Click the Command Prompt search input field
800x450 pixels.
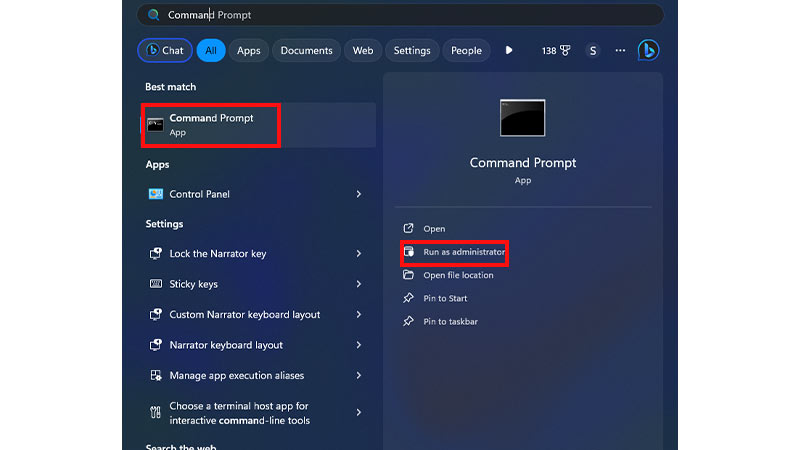click(400, 15)
